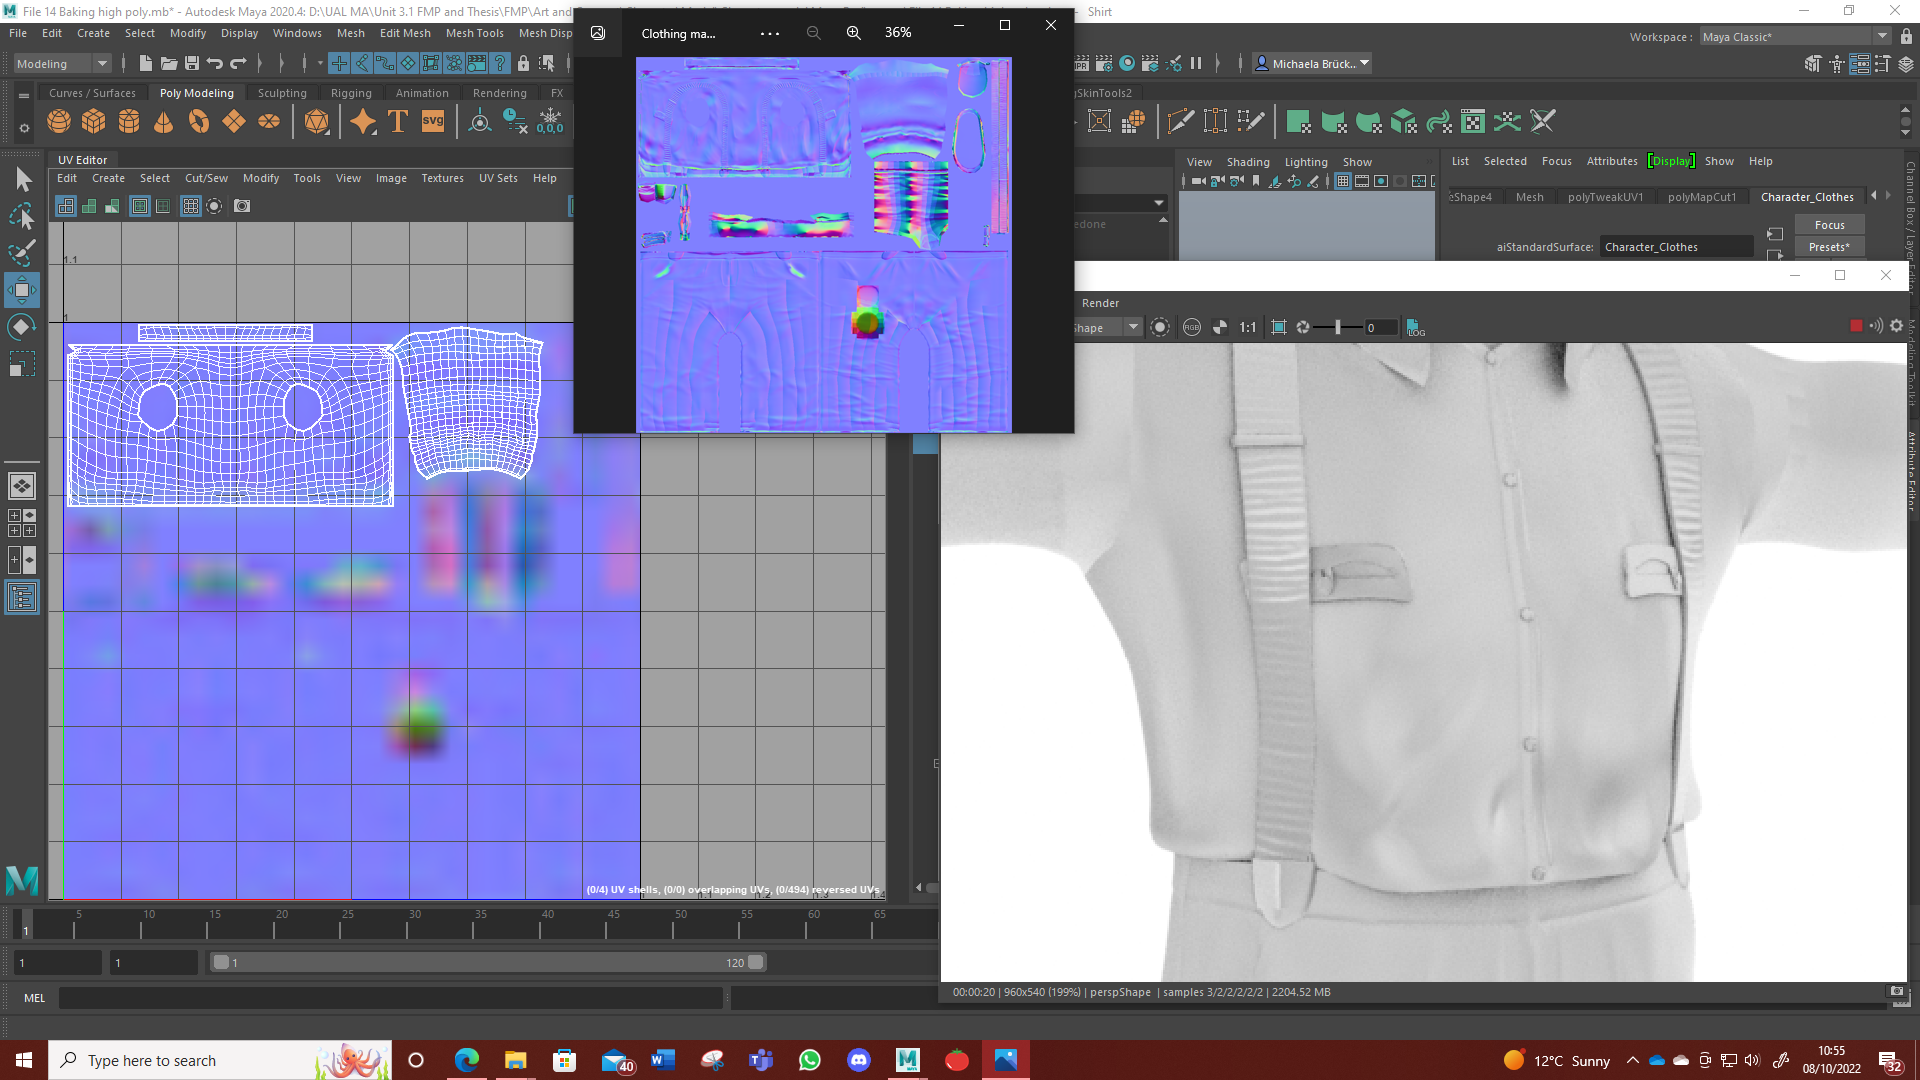Image resolution: width=1920 pixels, height=1080 pixels.
Task: Take a UV snapshot with the camera icon
Action: click(242, 206)
